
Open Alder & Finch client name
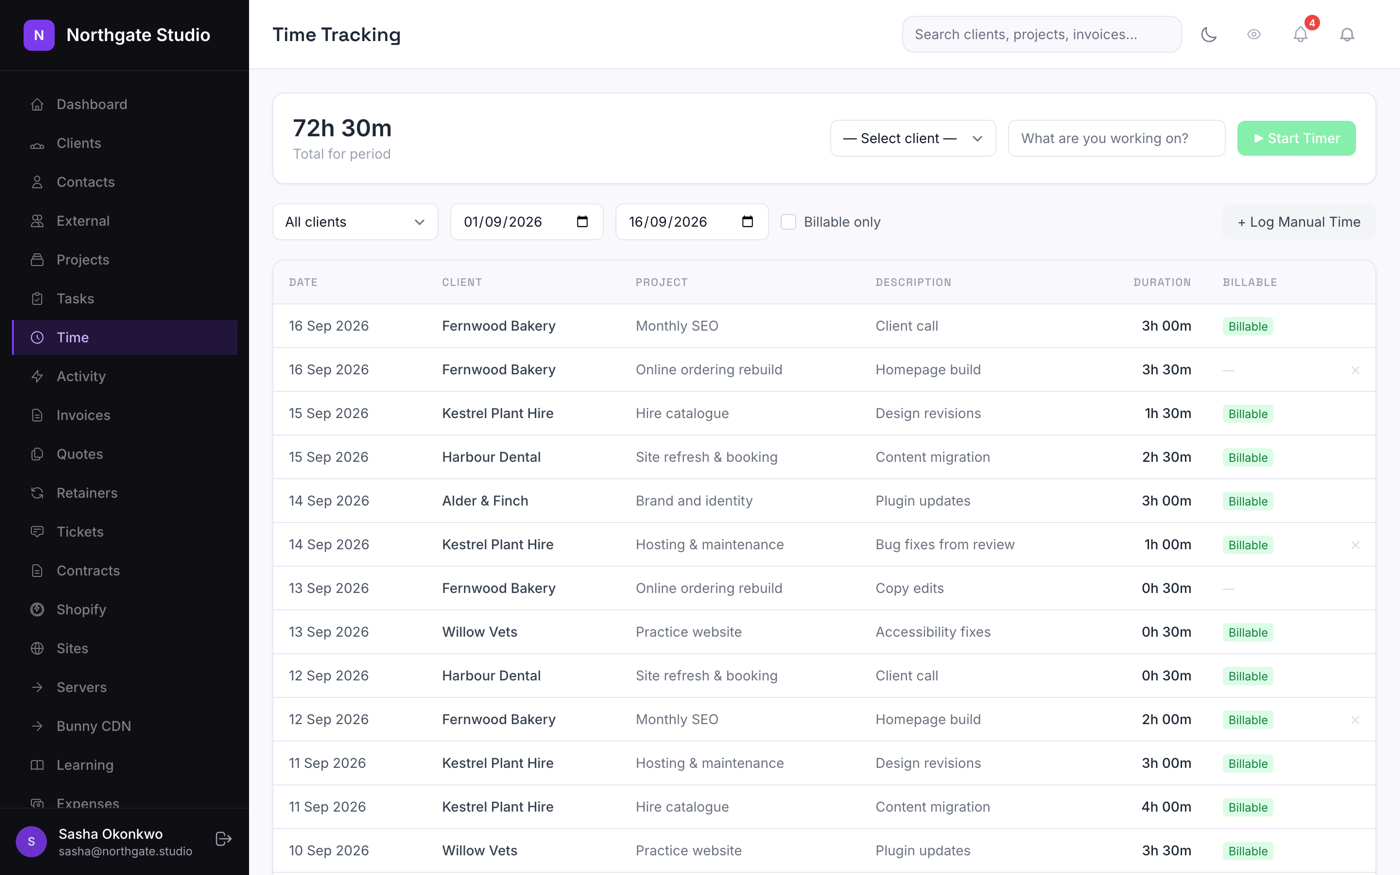coord(485,501)
